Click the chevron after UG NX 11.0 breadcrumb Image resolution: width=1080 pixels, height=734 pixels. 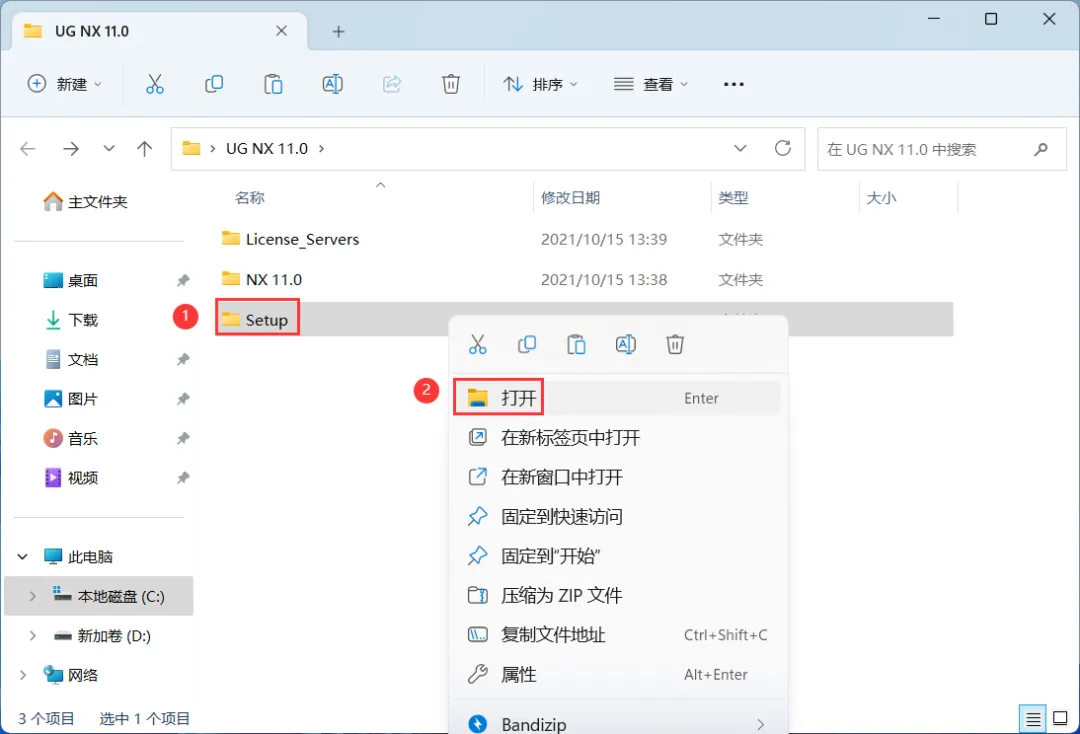[x=322, y=149]
